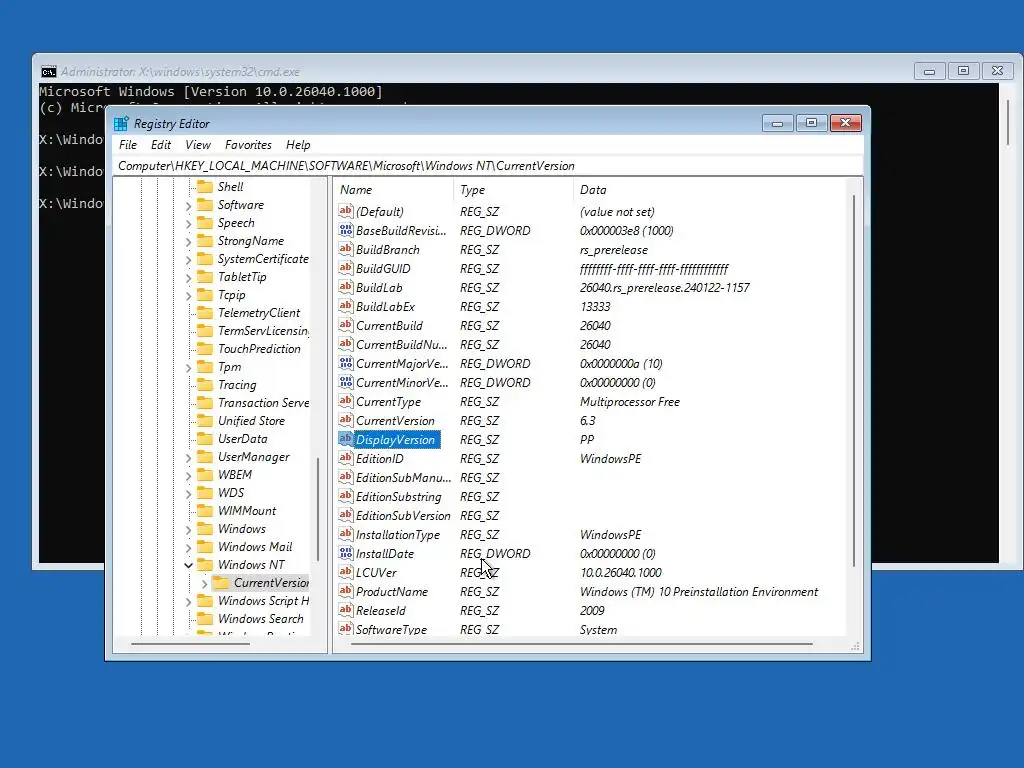Click the CurrentMajorVersion DWORD icon
Screen dimensions: 1024x768
[x=345, y=363]
